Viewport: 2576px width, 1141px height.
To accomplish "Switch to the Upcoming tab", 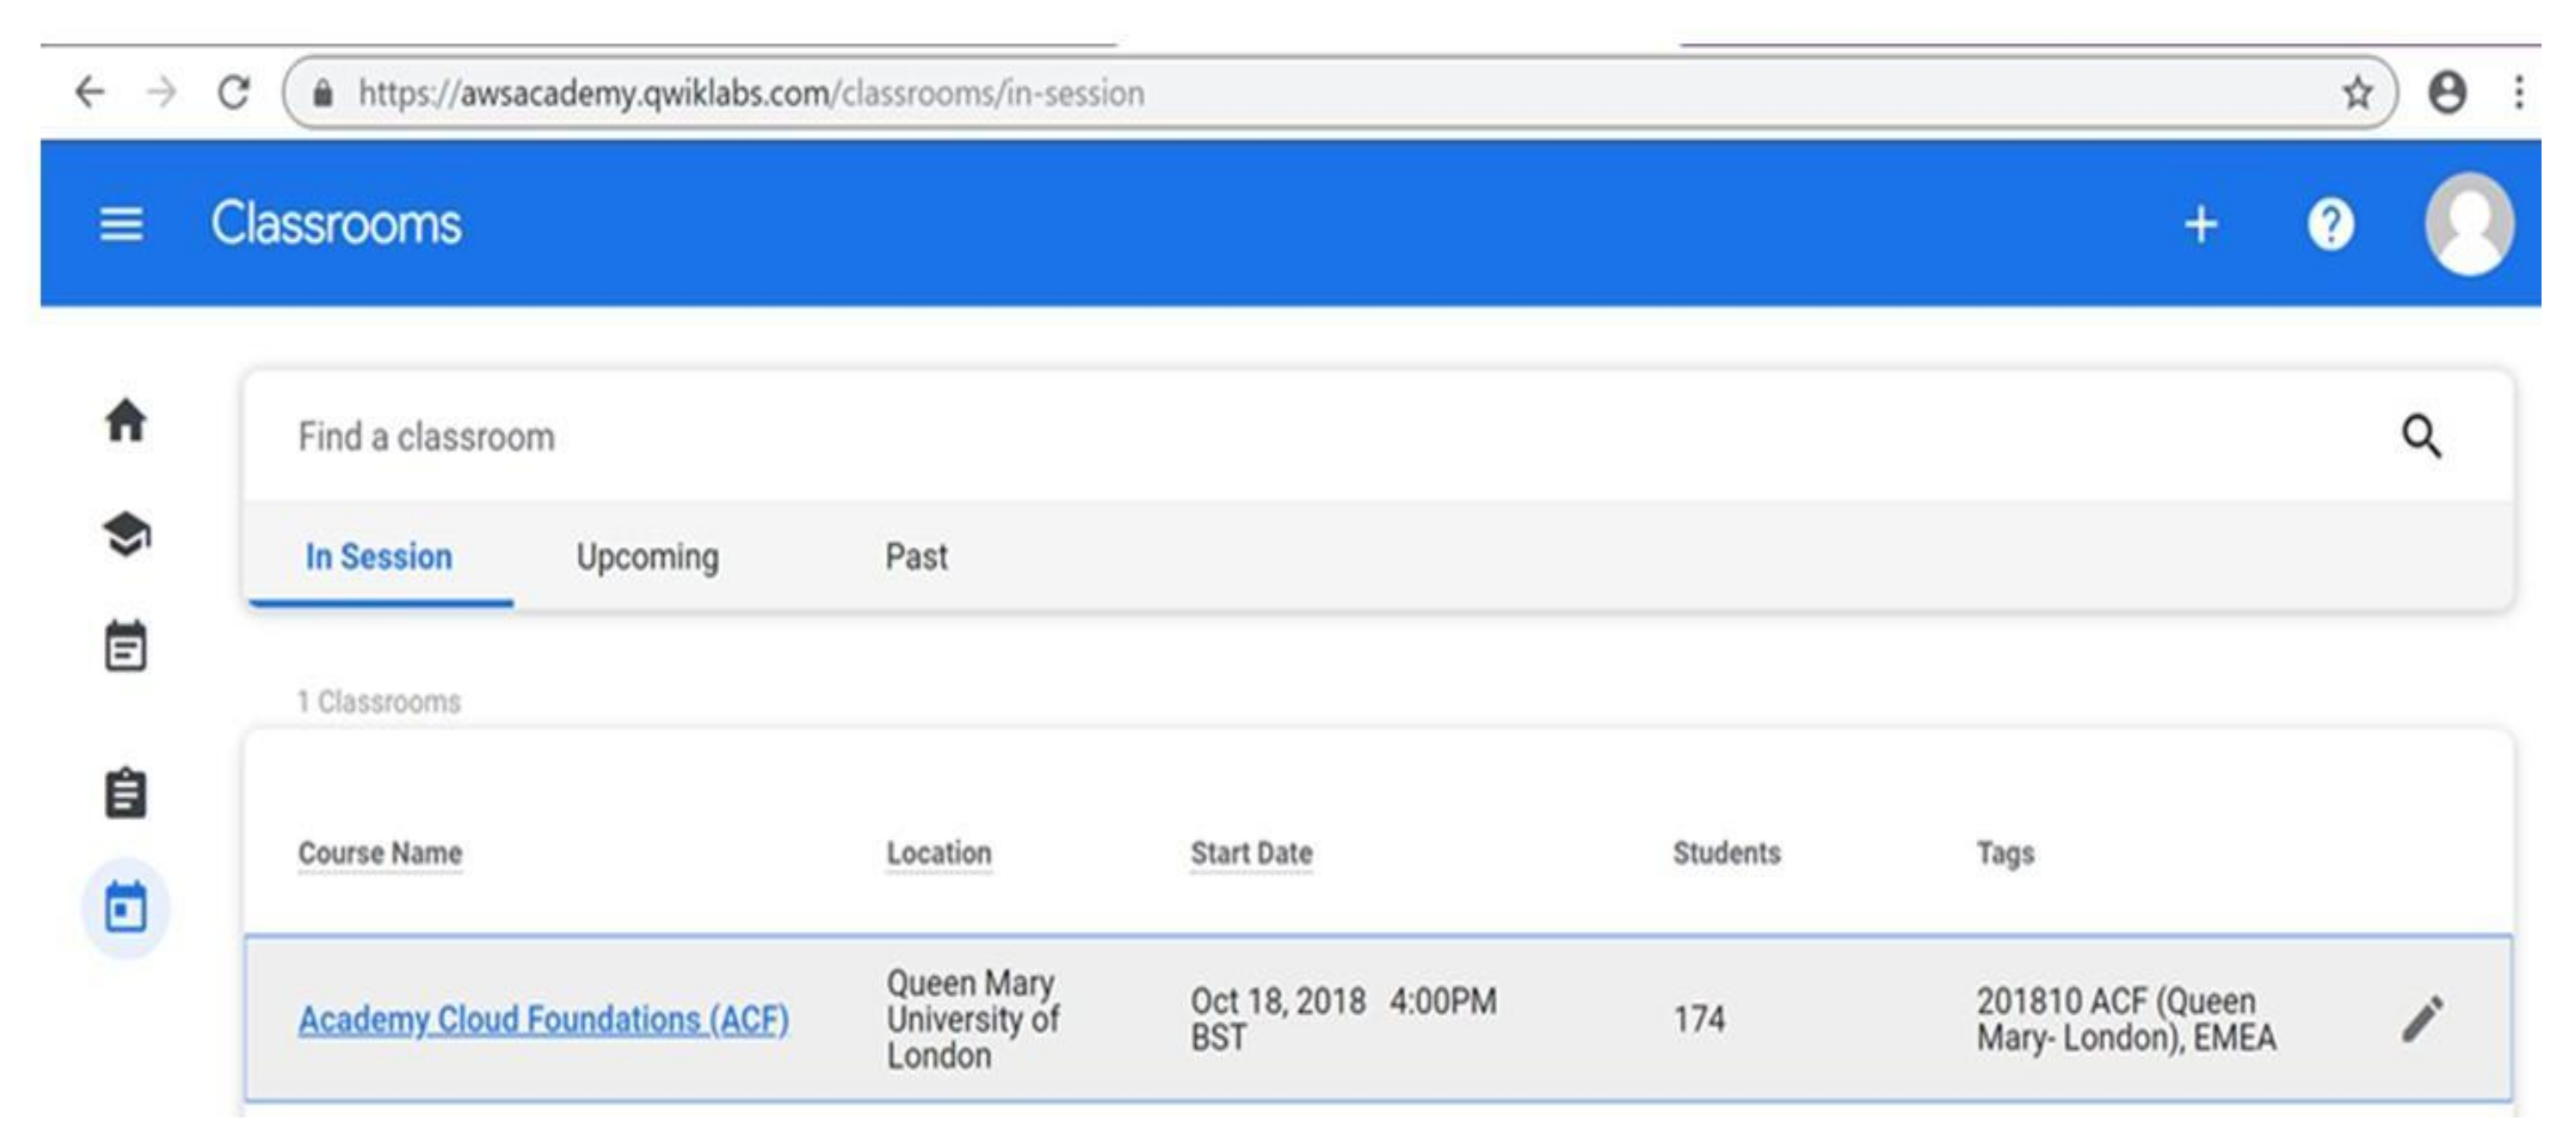I will (x=647, y=557).
